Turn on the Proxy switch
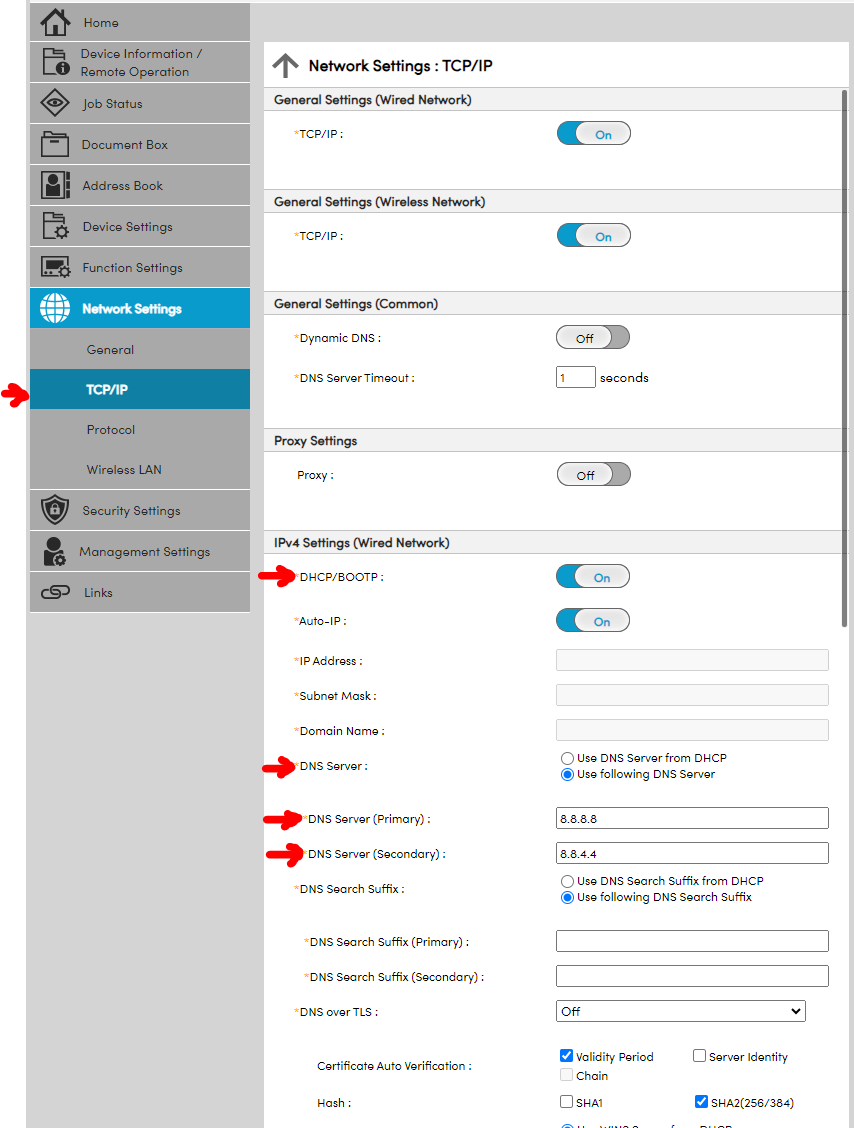Viewport: 854px width, 1128px height. click(594, 475)
